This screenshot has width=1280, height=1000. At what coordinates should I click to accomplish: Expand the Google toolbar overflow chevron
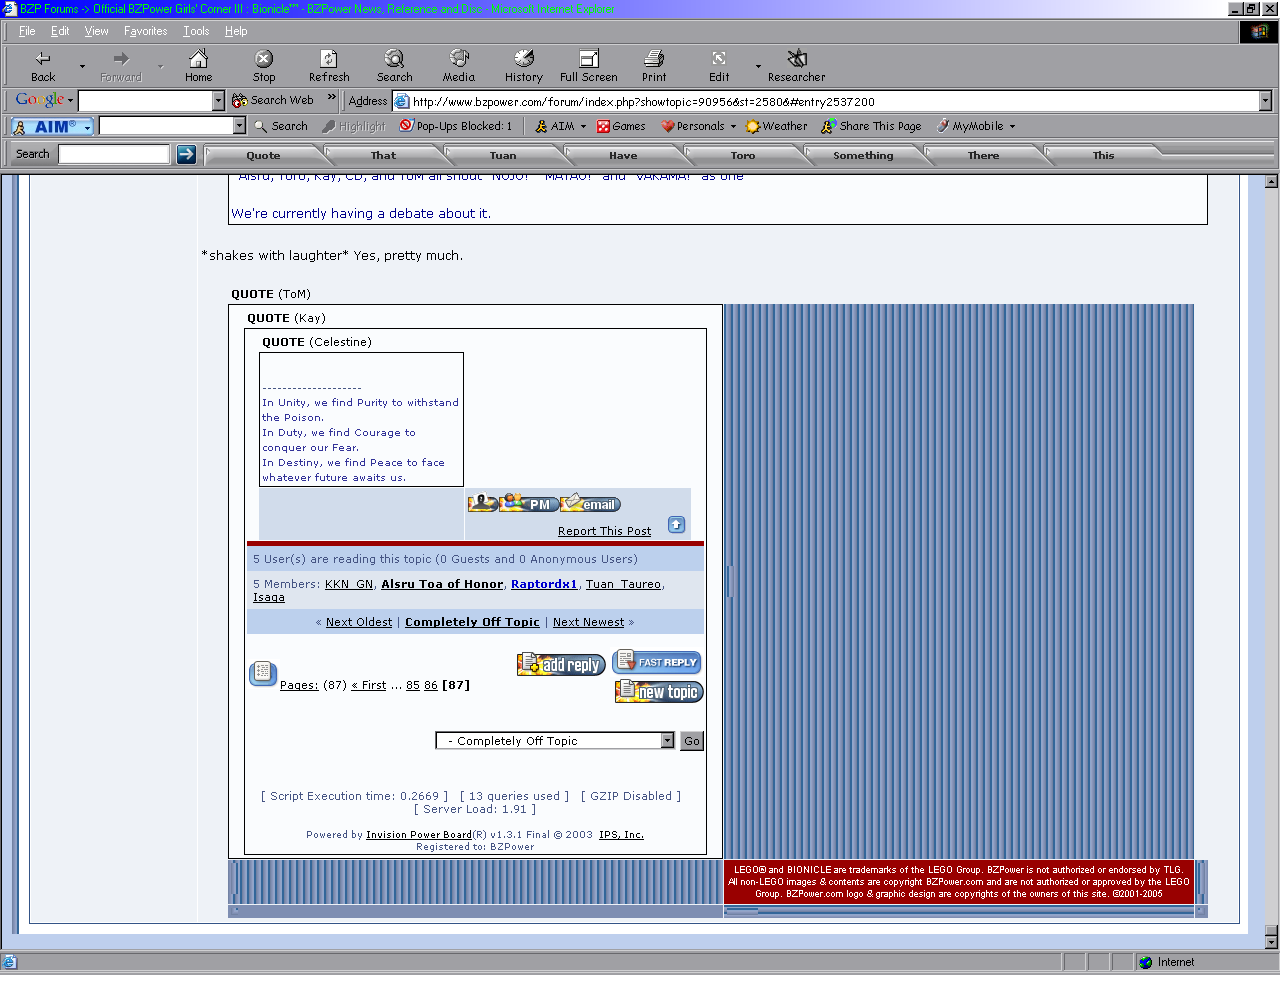point(332,98)
